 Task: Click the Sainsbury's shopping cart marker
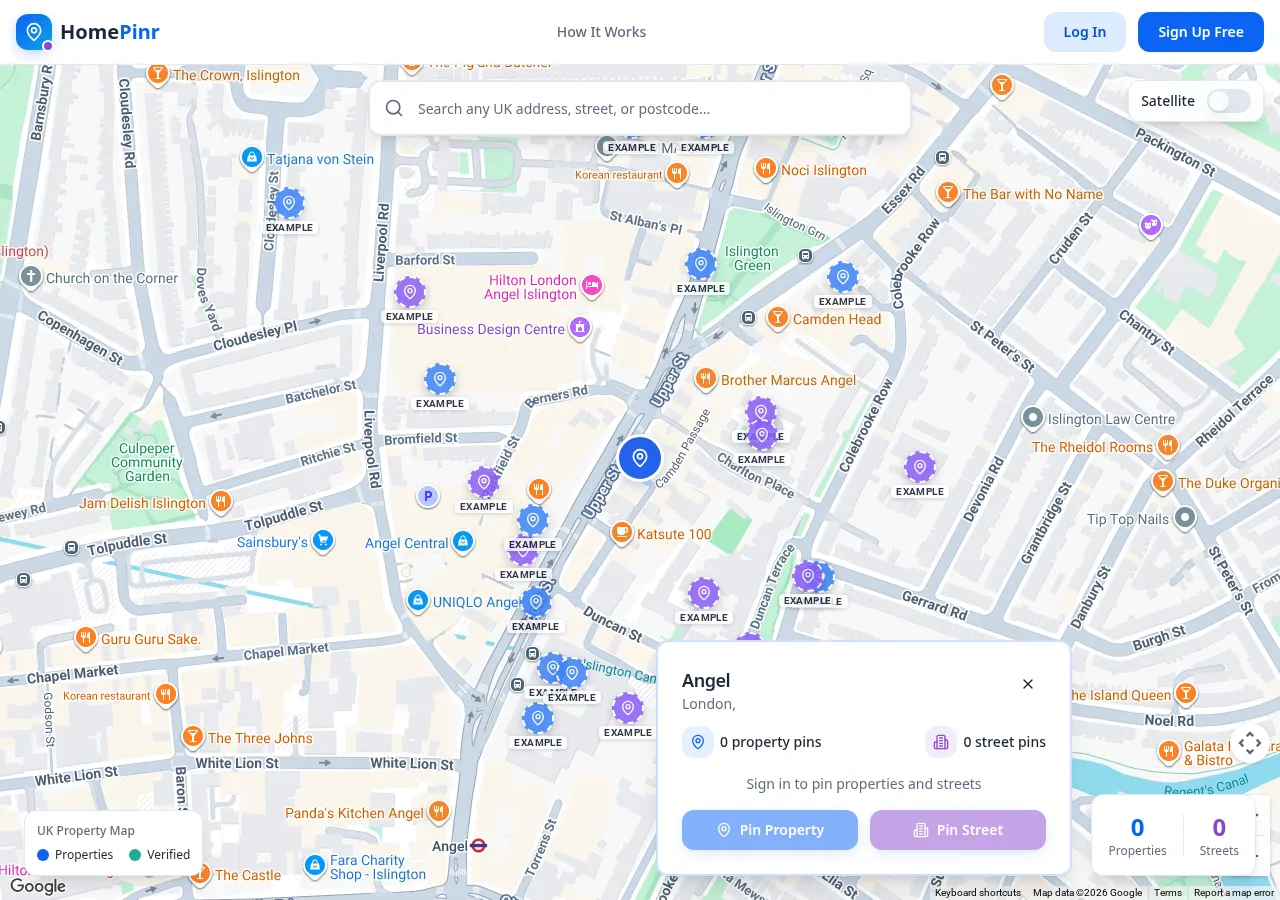pos(322,541)
